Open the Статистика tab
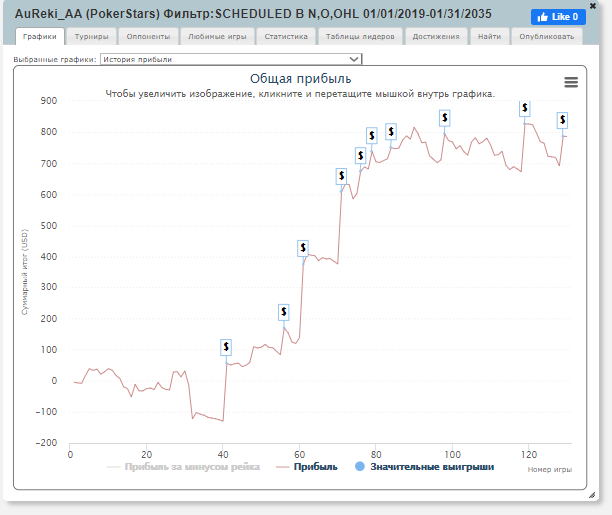This screenshot has width=612, height=515. coord(286,36)
